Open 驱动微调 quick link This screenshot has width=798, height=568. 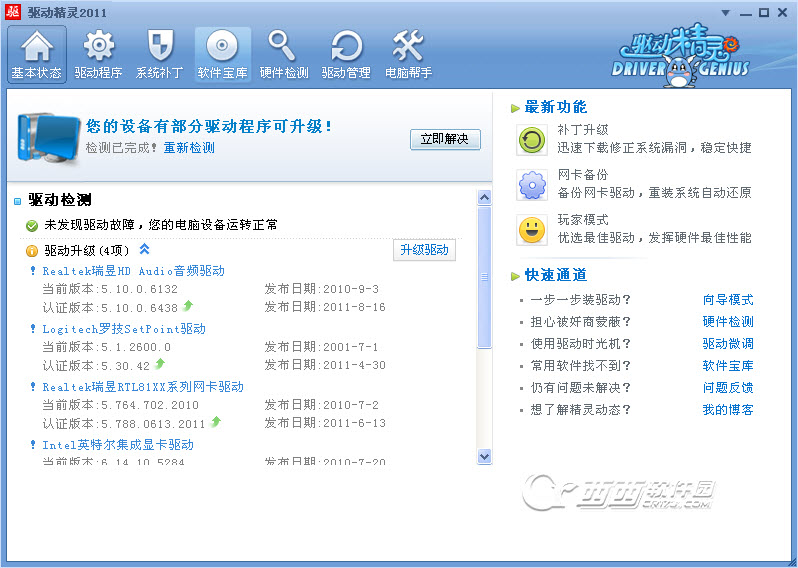(728, 344)
